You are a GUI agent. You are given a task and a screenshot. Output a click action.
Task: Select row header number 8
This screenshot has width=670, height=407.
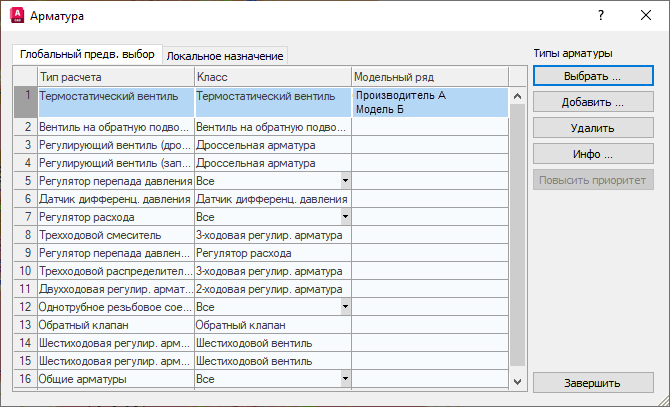point(26,235)
